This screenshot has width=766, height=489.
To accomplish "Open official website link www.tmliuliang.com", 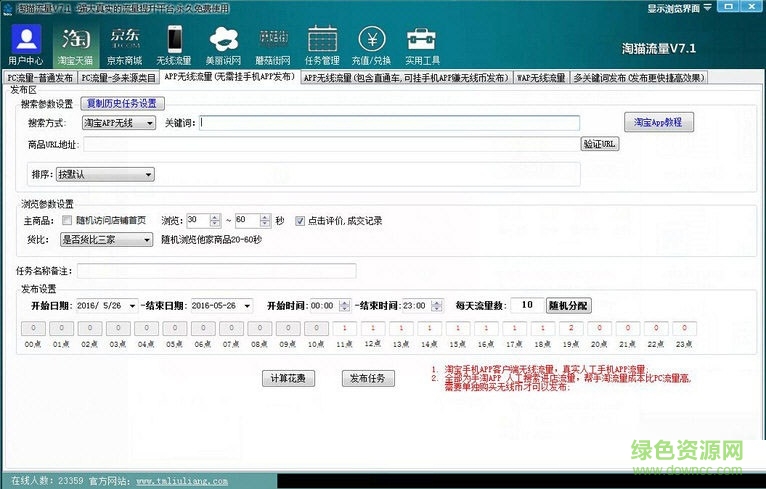I will pos(182,481).
